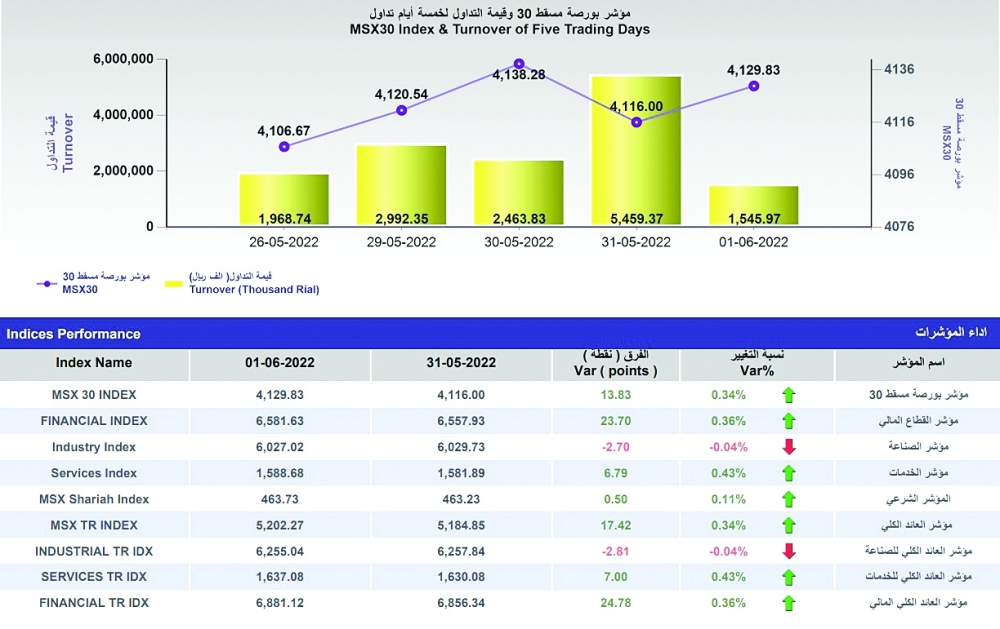Toggle the MSX30 line series in legend

tap(45, 283)
